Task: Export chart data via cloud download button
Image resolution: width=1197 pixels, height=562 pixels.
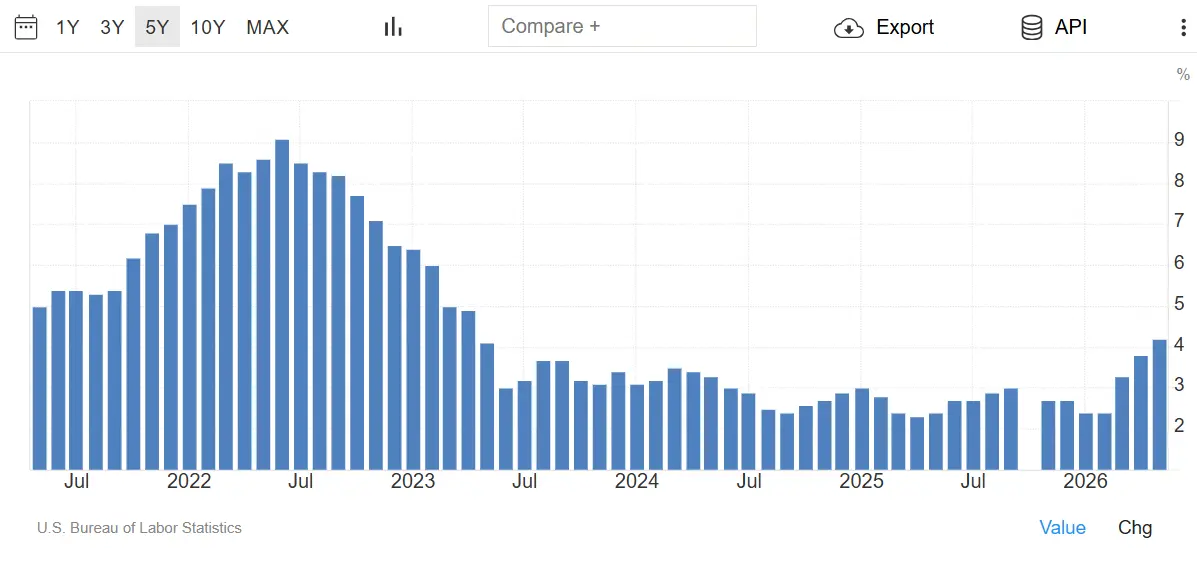Action: point(884,27)
